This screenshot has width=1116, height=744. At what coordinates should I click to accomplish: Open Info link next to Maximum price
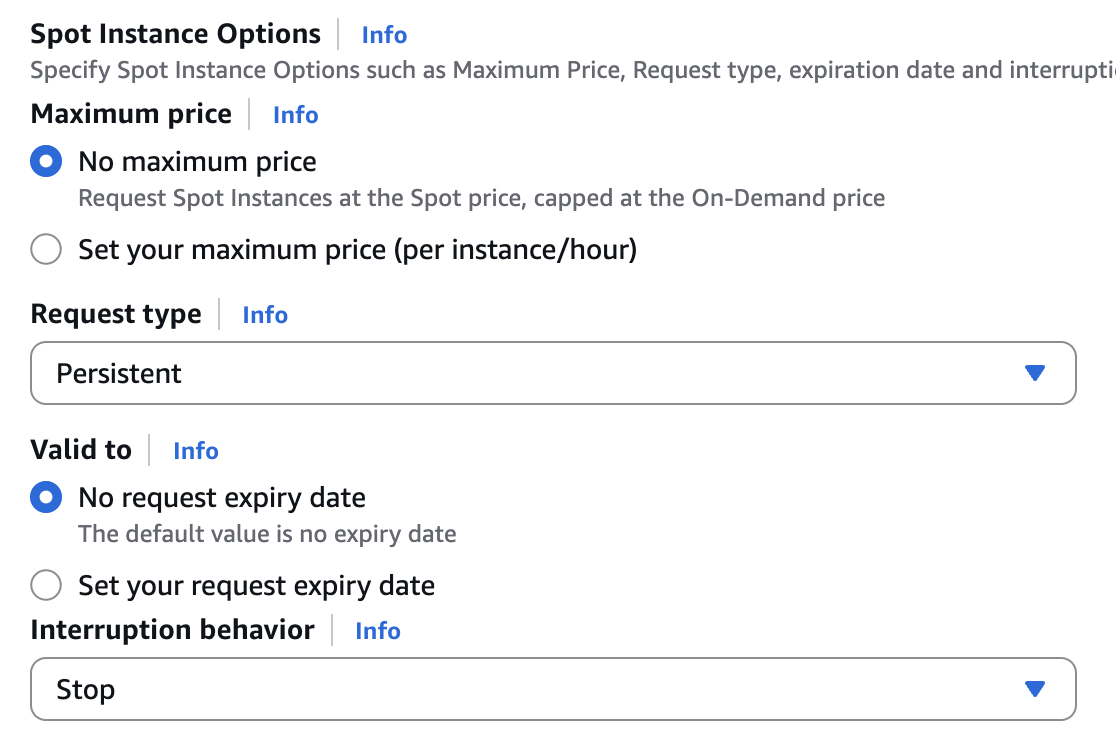click(295, 115)
